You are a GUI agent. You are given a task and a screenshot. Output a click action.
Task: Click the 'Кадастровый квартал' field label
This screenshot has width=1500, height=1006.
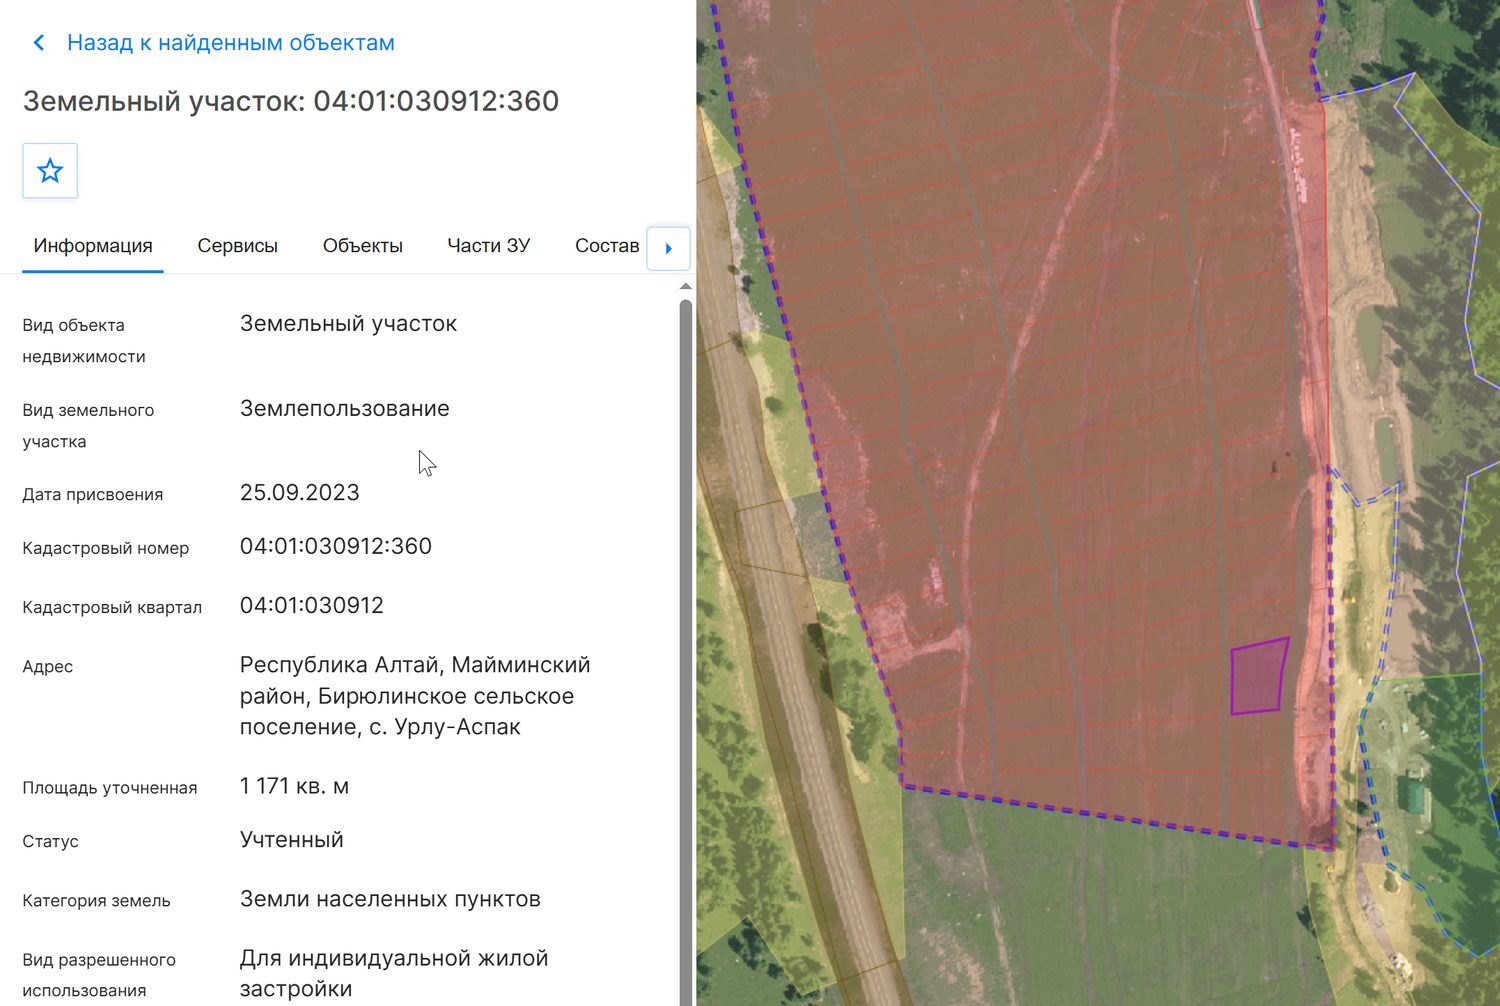tap(112, 607)
